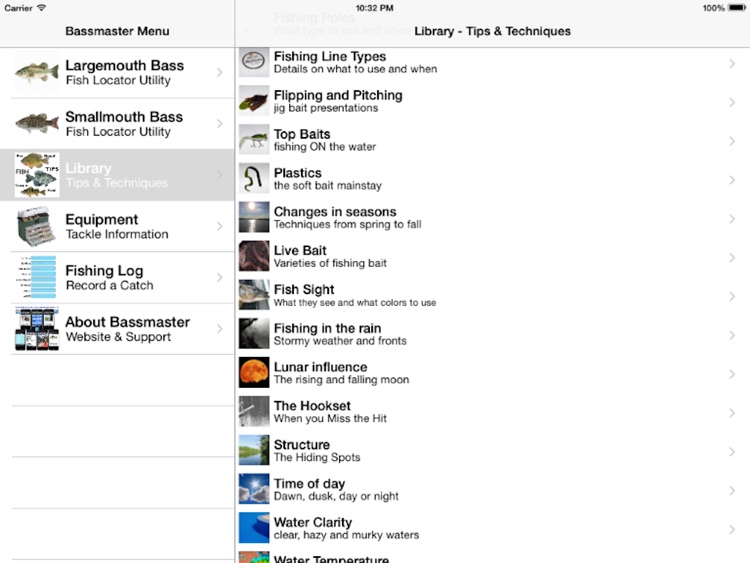Open the Plastics soft bait article

coord(493,179)
